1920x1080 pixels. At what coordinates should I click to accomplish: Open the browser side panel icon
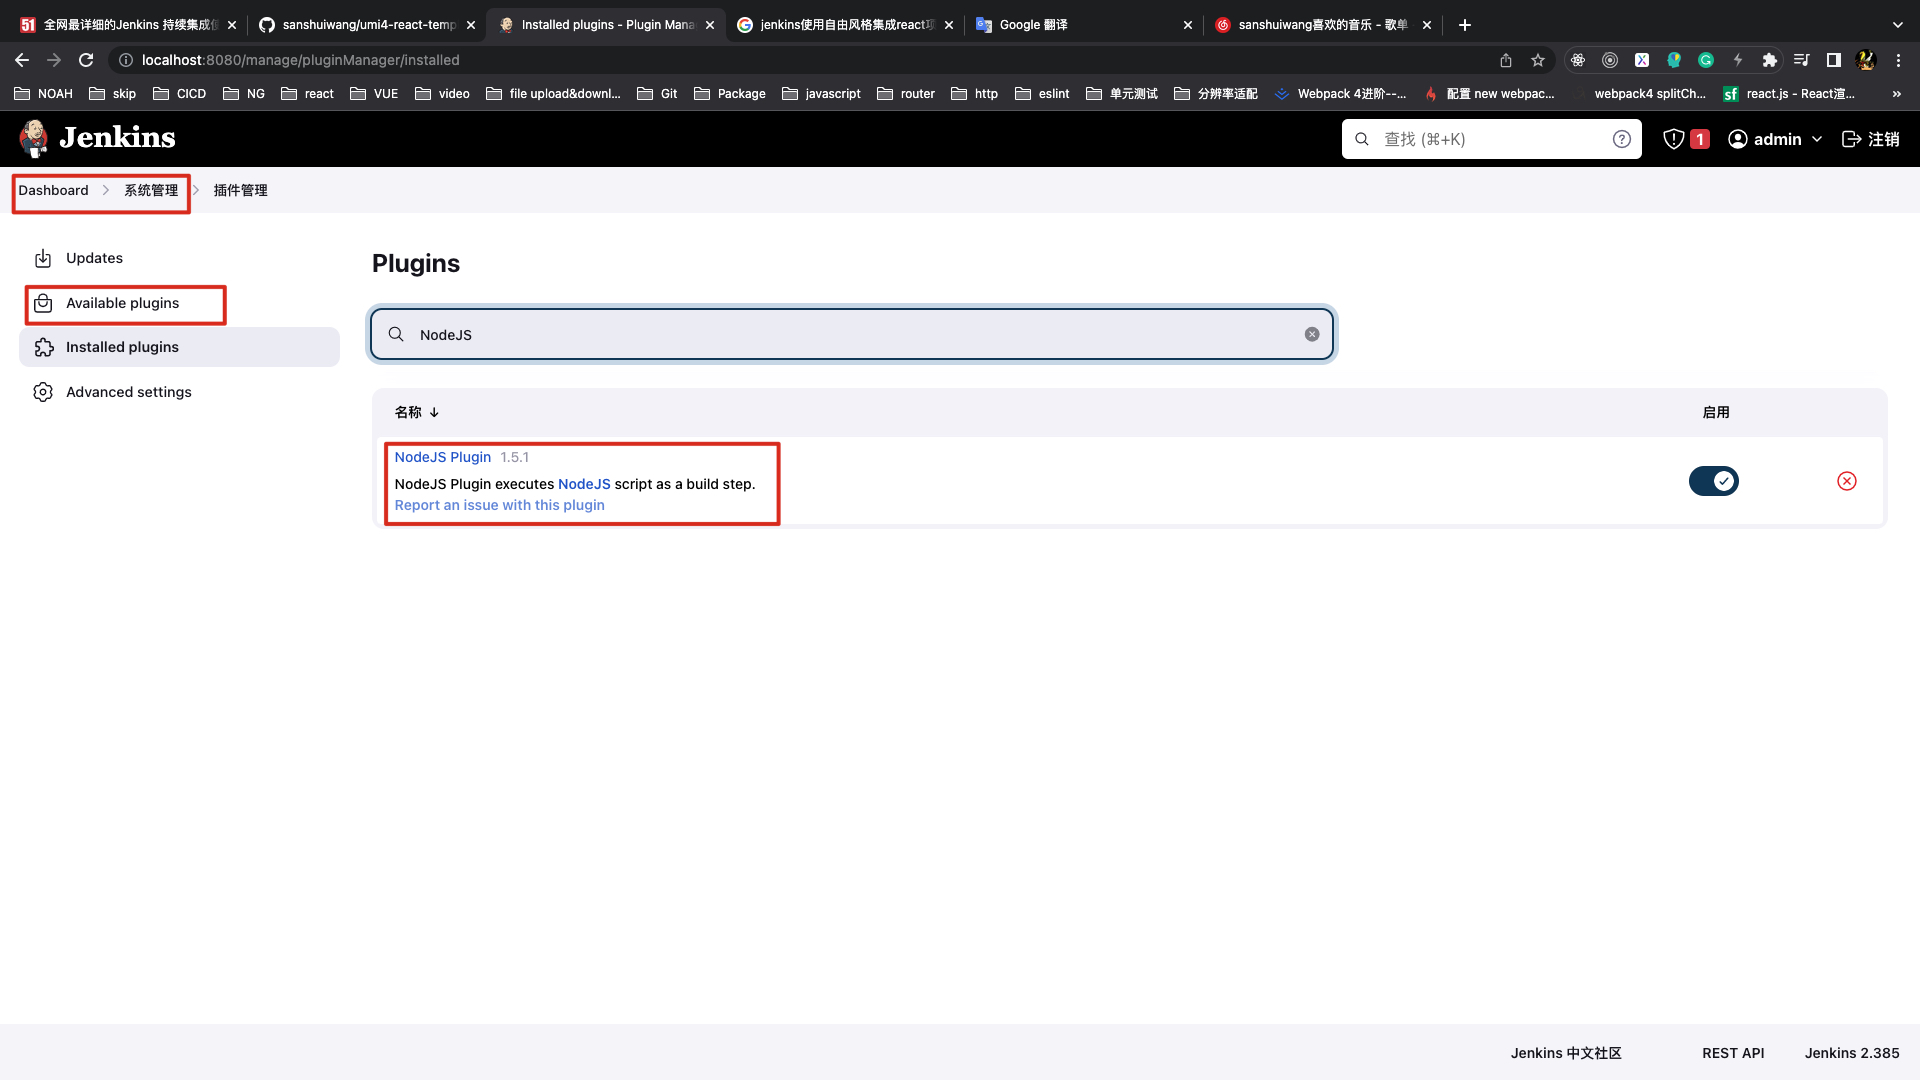pos(1834,60)
